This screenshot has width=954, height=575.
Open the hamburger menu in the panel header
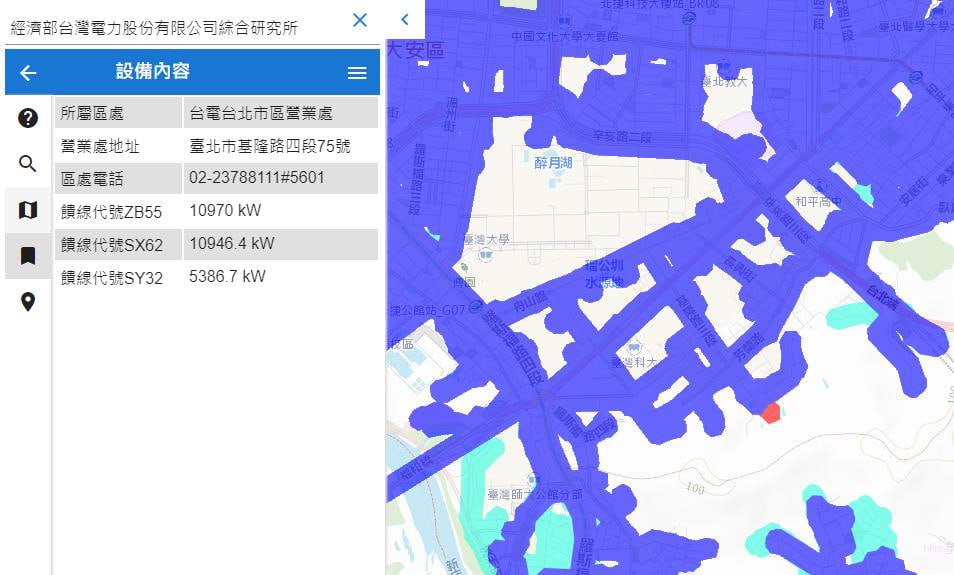[357, 73]
